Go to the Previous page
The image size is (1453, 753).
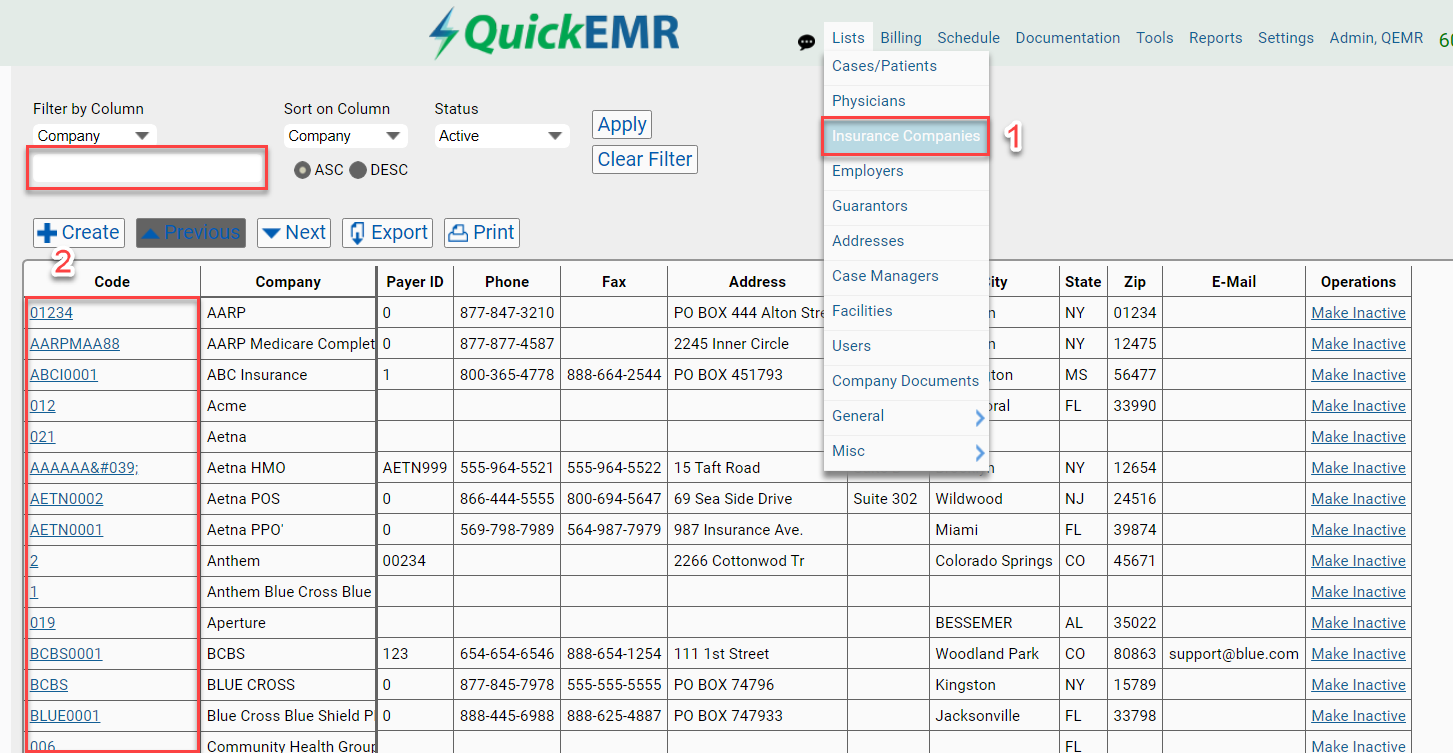[x=191, y=233]
